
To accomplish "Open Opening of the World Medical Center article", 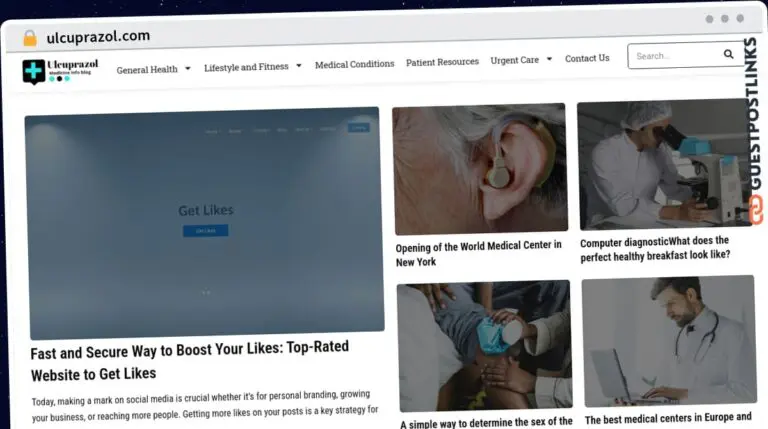I will (479, 253).
